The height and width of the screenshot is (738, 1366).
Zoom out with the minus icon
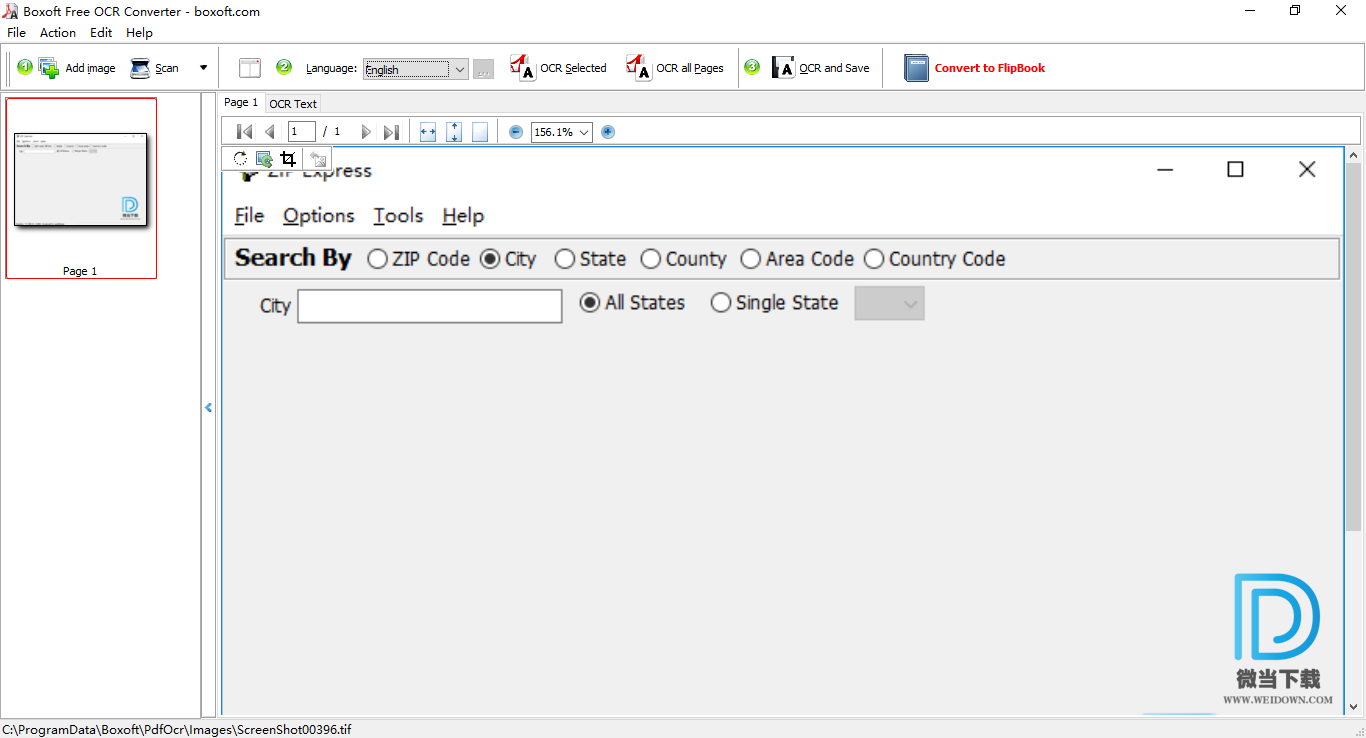[x=516, y=132]
